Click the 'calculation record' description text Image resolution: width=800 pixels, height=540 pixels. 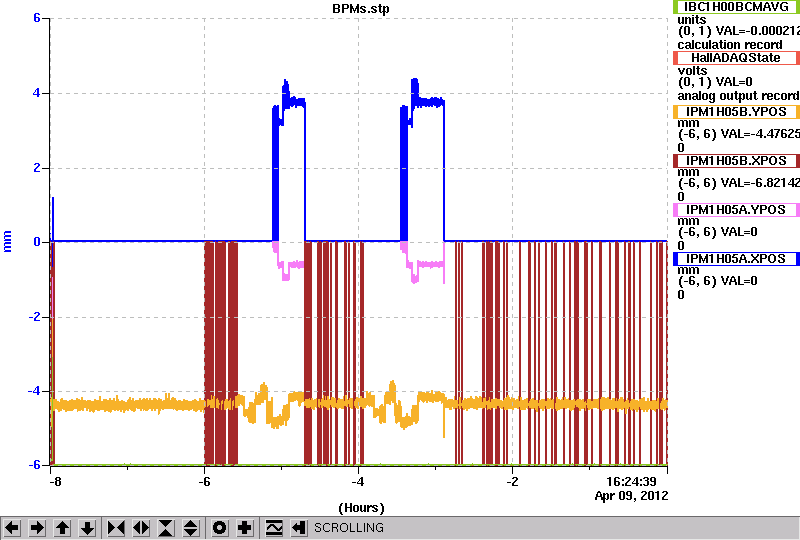pos(730,45)
